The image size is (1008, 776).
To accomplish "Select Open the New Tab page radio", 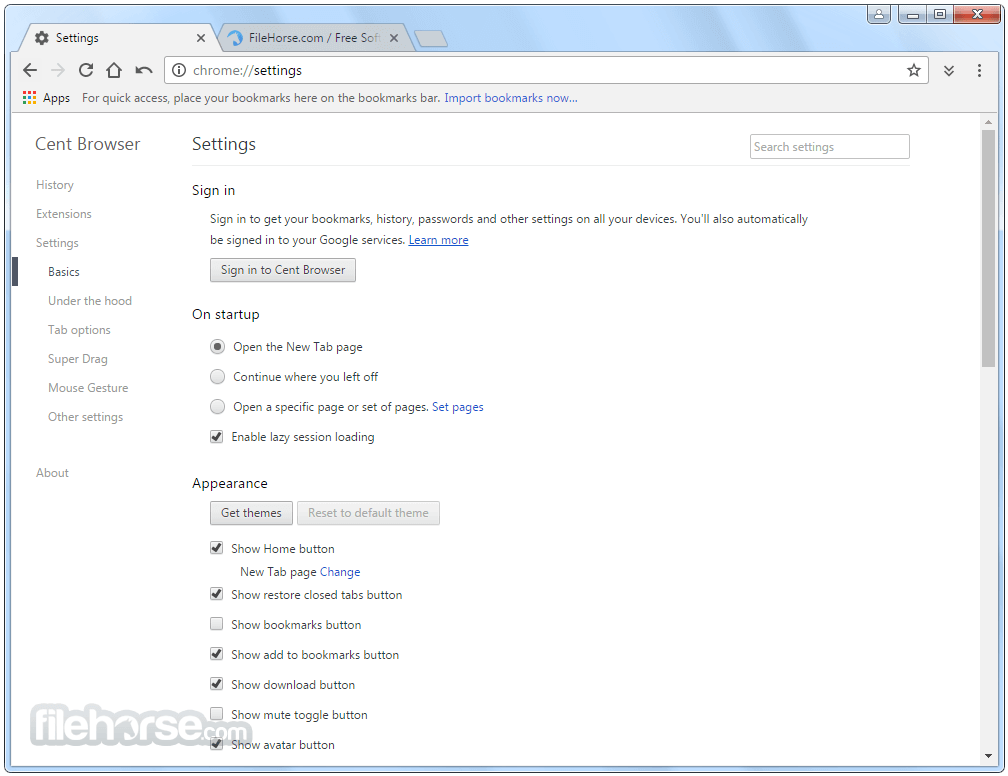I will 217,347.
